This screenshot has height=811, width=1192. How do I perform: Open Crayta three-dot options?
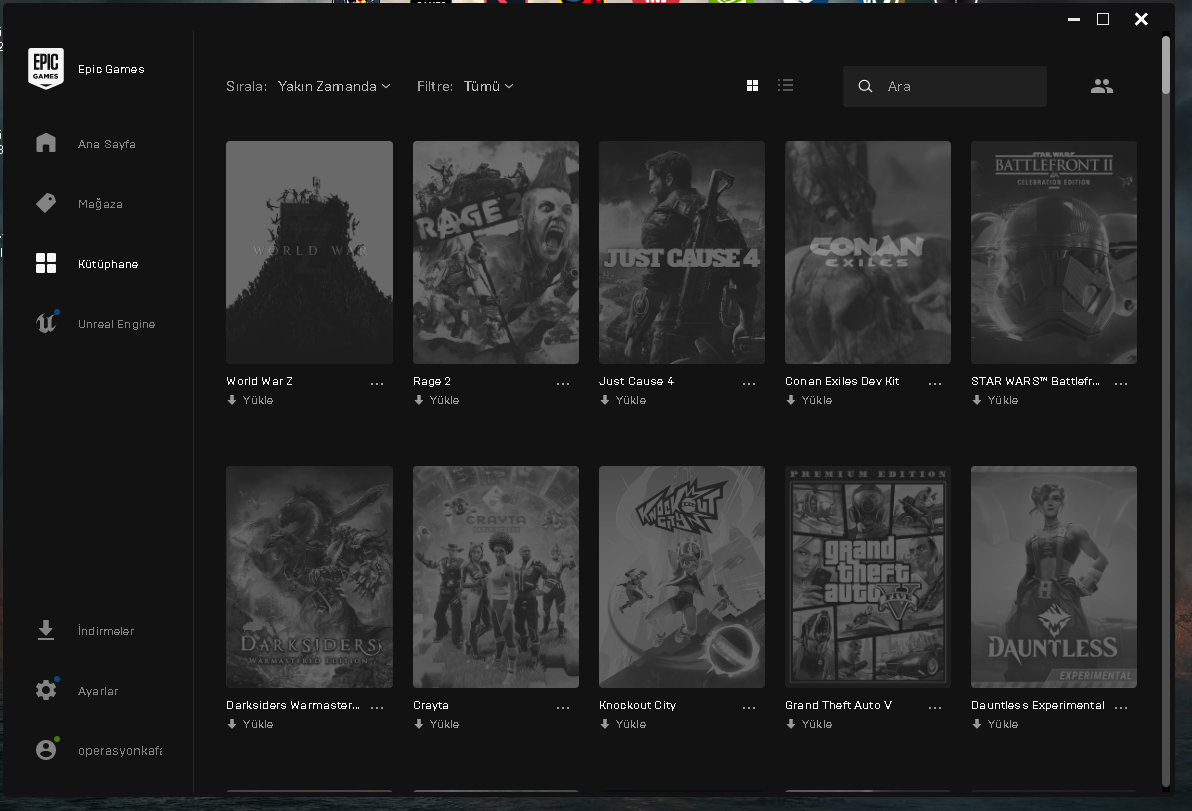tap(563, 708)
